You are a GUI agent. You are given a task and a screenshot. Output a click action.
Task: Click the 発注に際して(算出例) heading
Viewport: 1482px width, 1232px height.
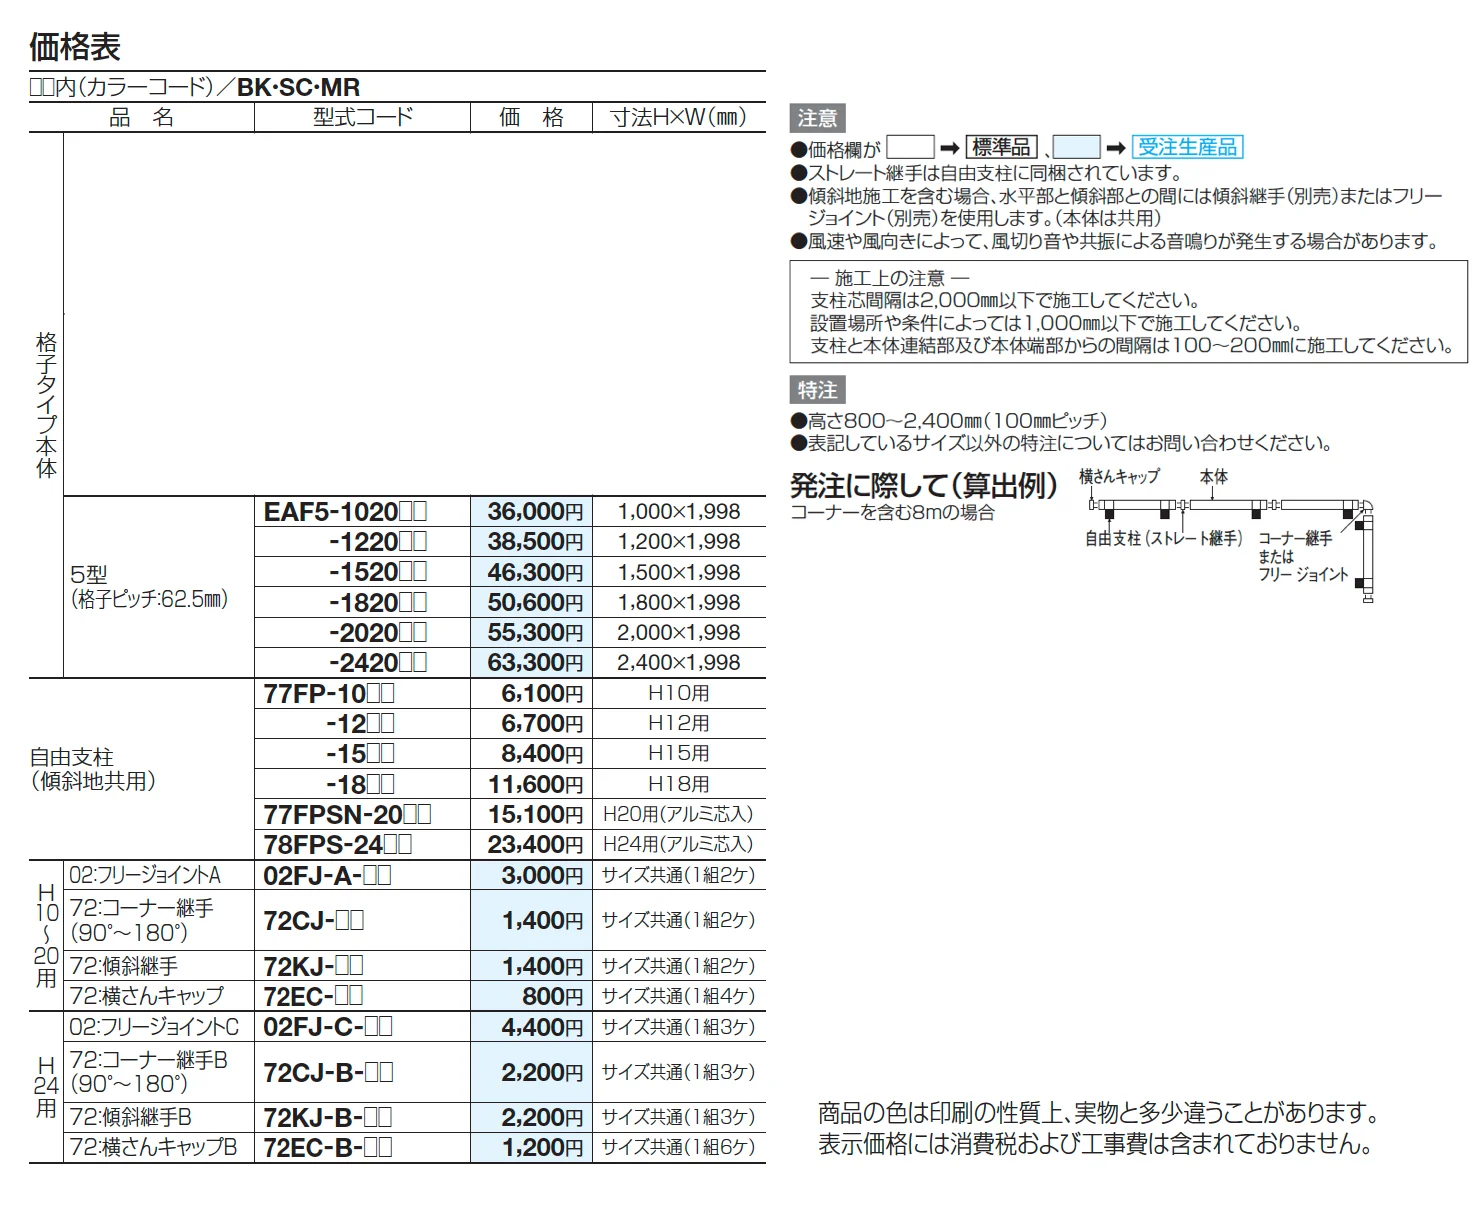coord(924,487)
